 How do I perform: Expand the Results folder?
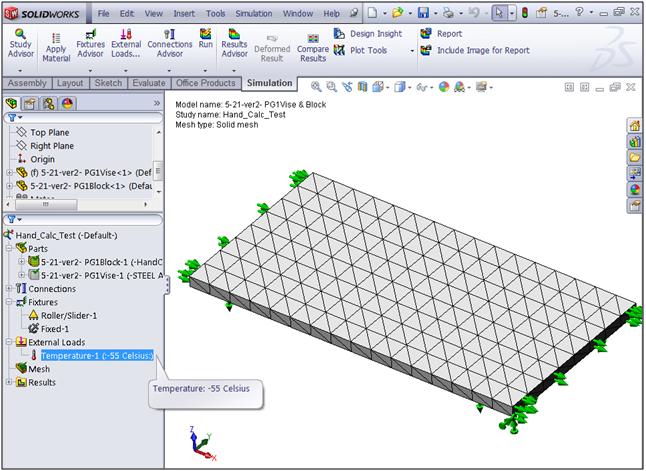click(9, 382)
